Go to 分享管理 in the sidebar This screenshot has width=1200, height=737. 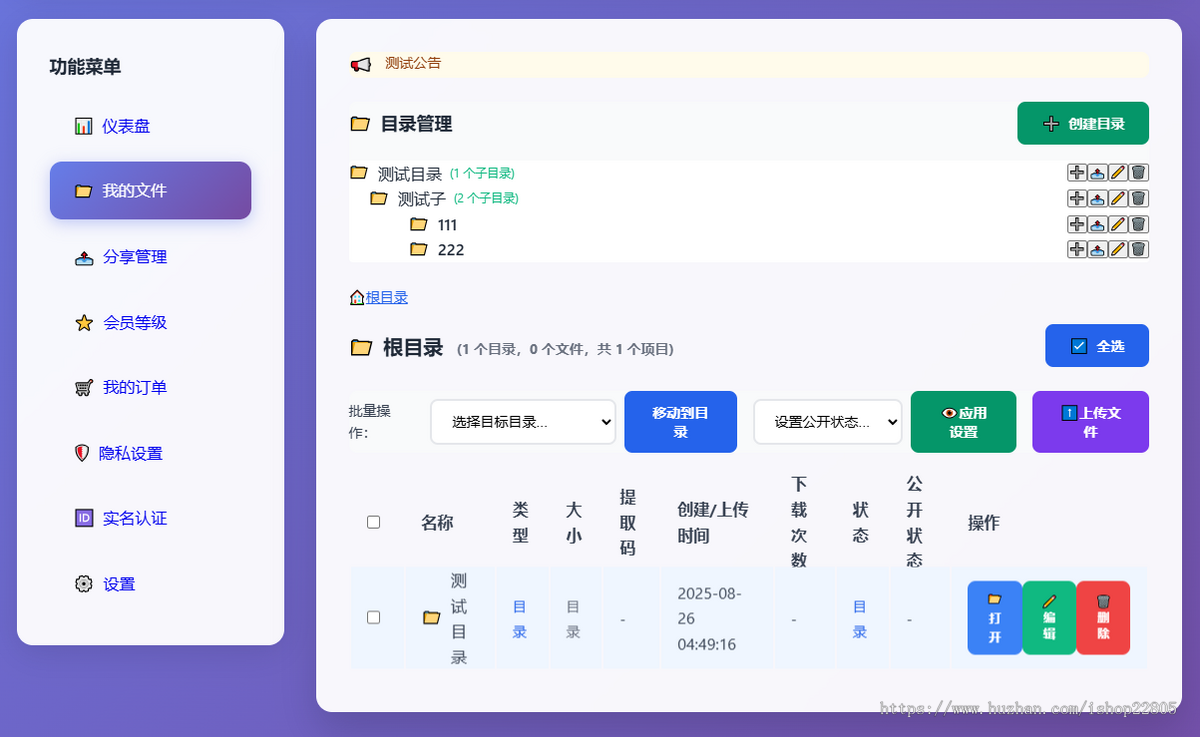pyautogui.click(x=150, y=257)
